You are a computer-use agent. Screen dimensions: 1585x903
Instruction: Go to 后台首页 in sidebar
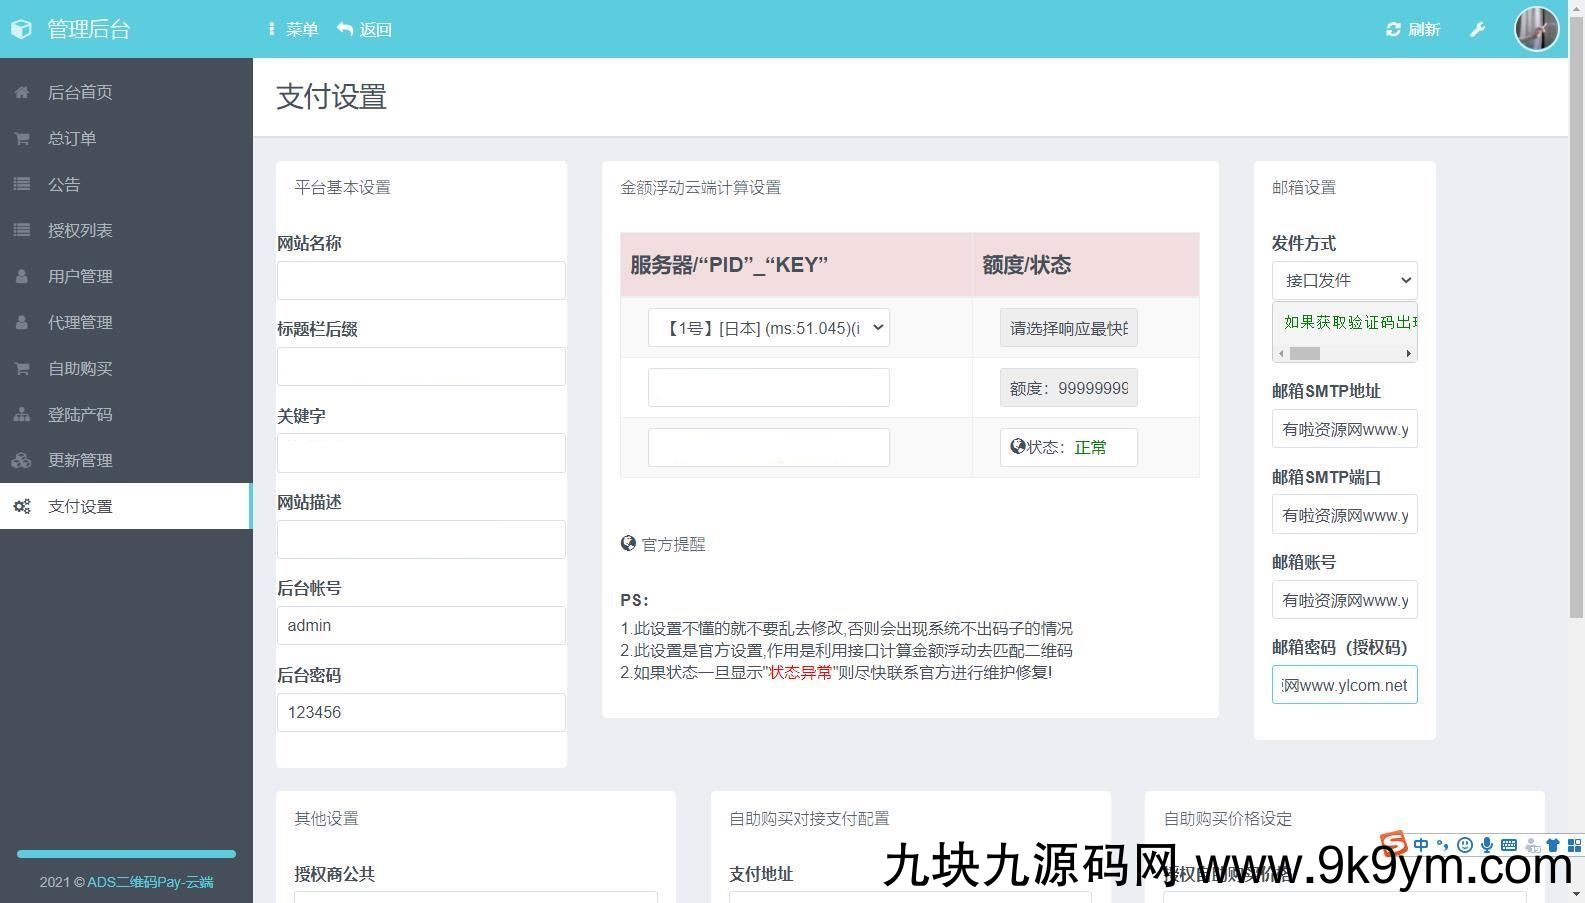(80, 92)
